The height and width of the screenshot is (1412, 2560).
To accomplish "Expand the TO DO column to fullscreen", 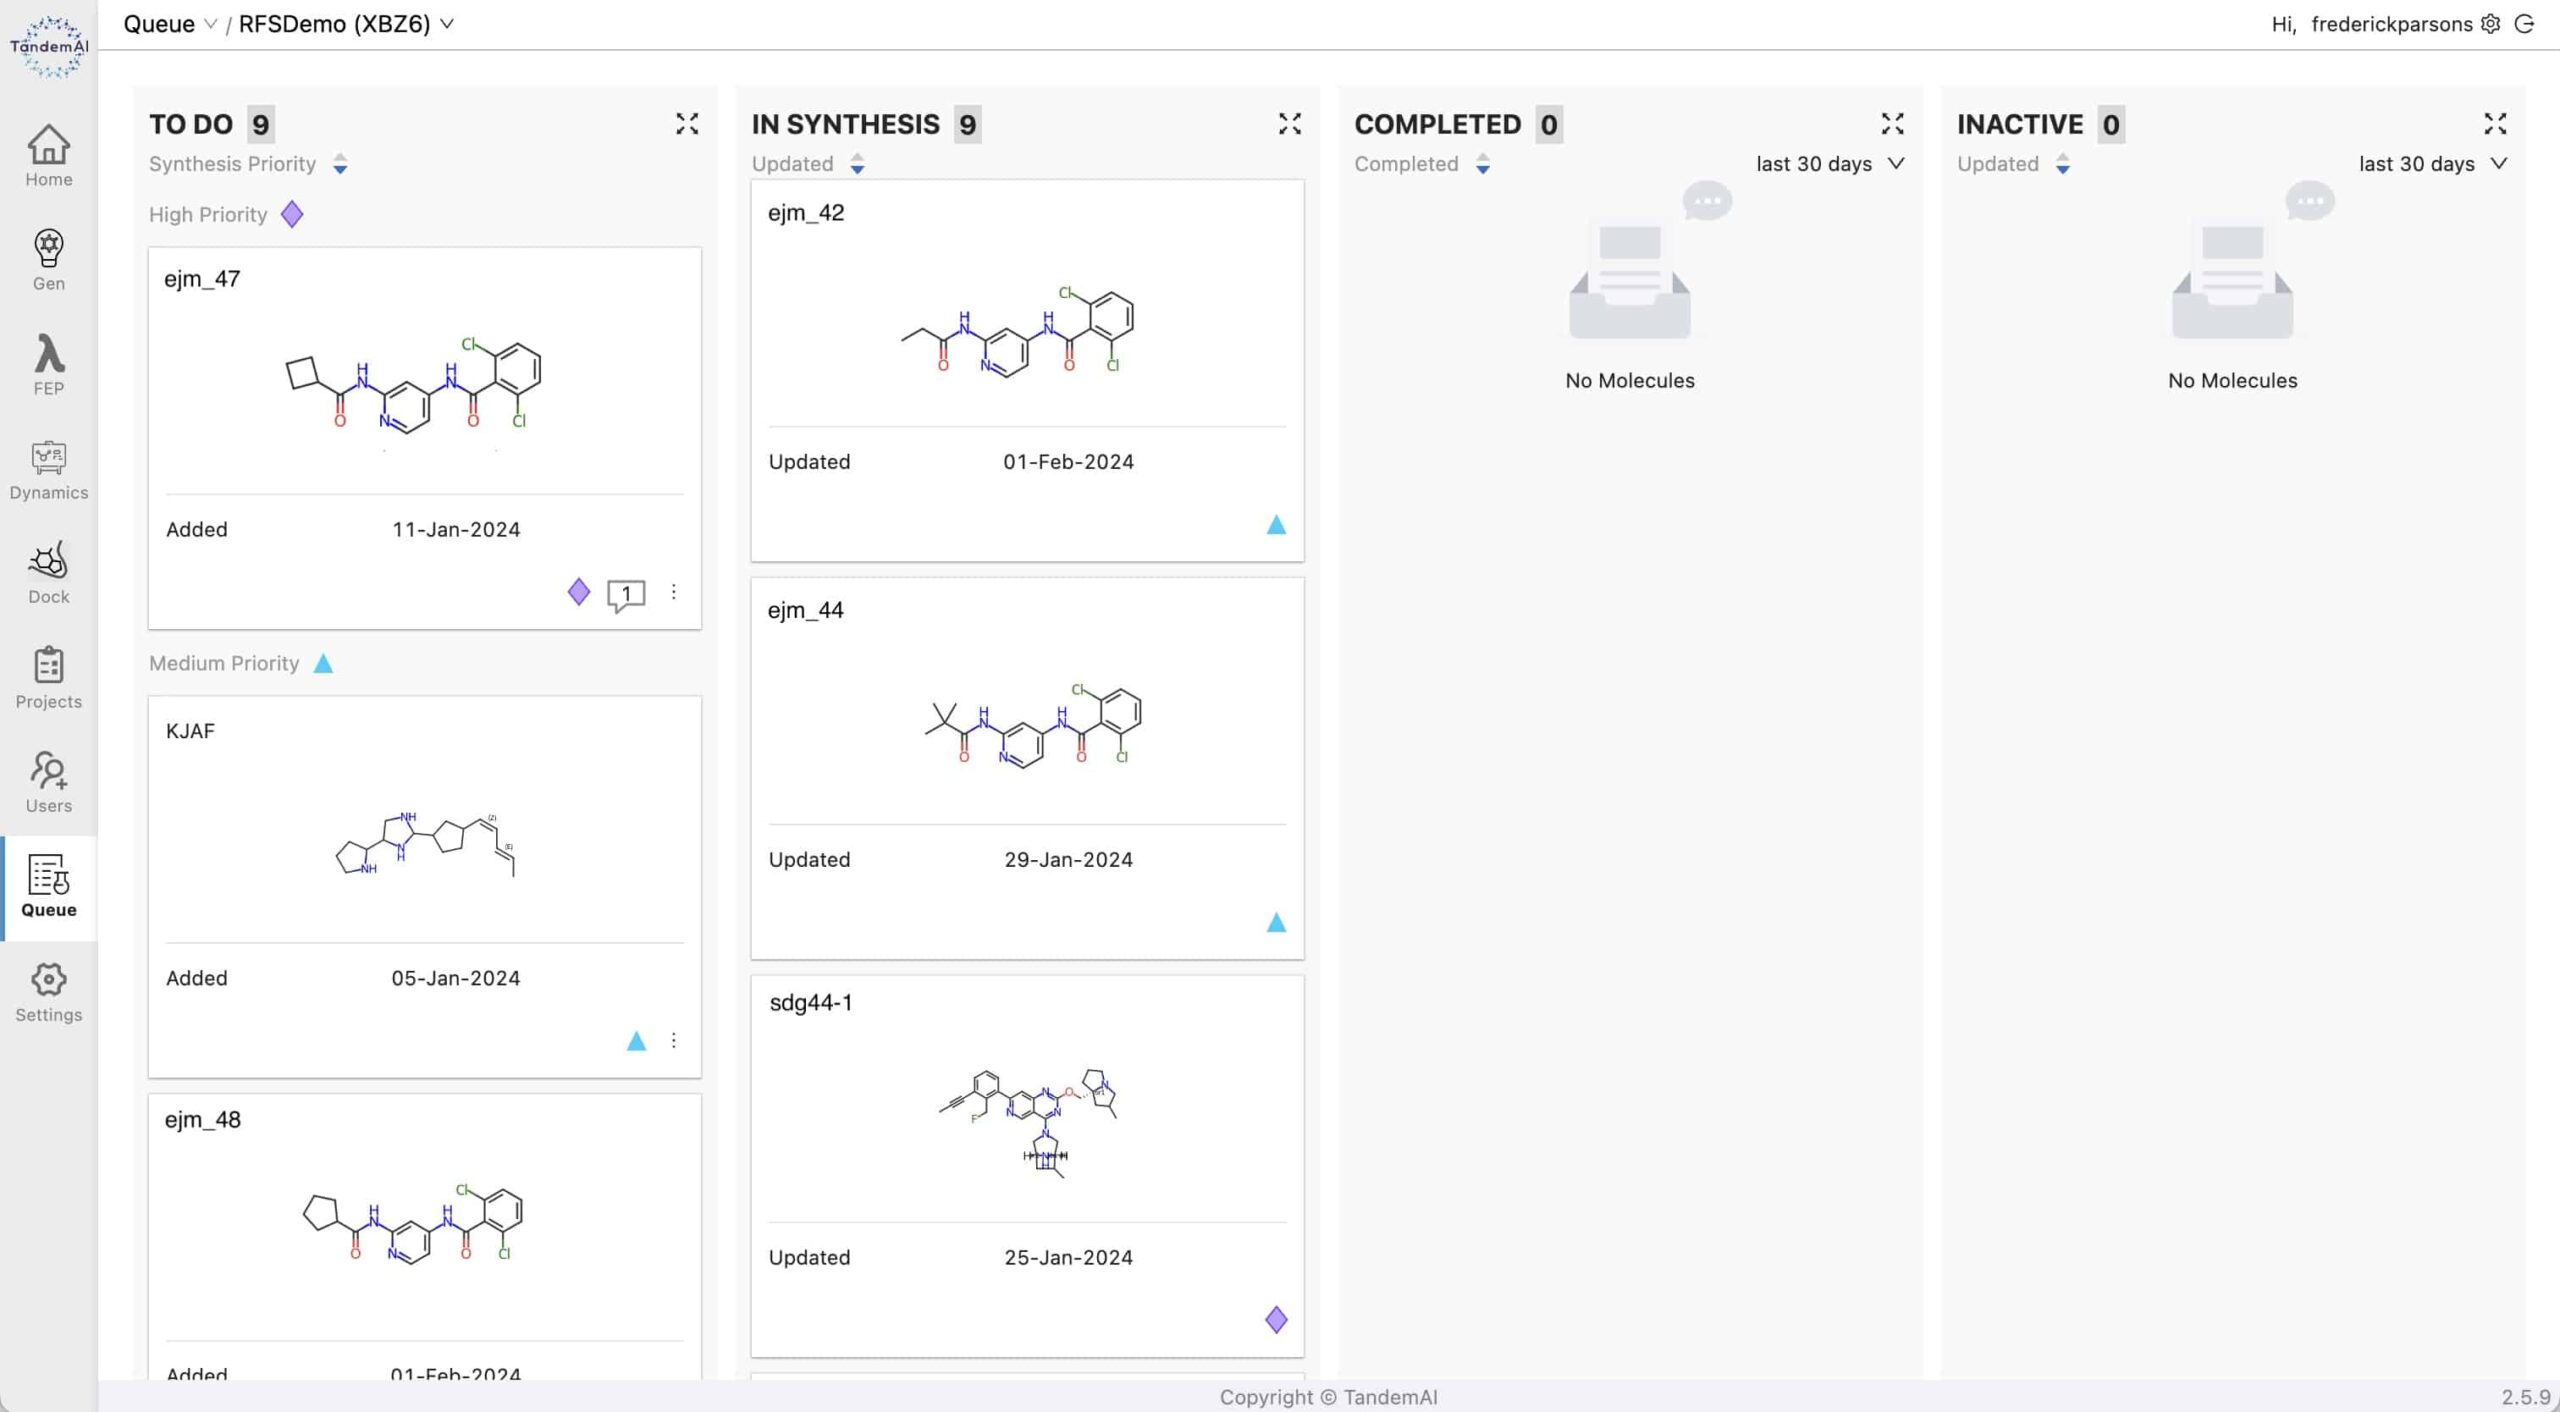I will click(686, 124).
